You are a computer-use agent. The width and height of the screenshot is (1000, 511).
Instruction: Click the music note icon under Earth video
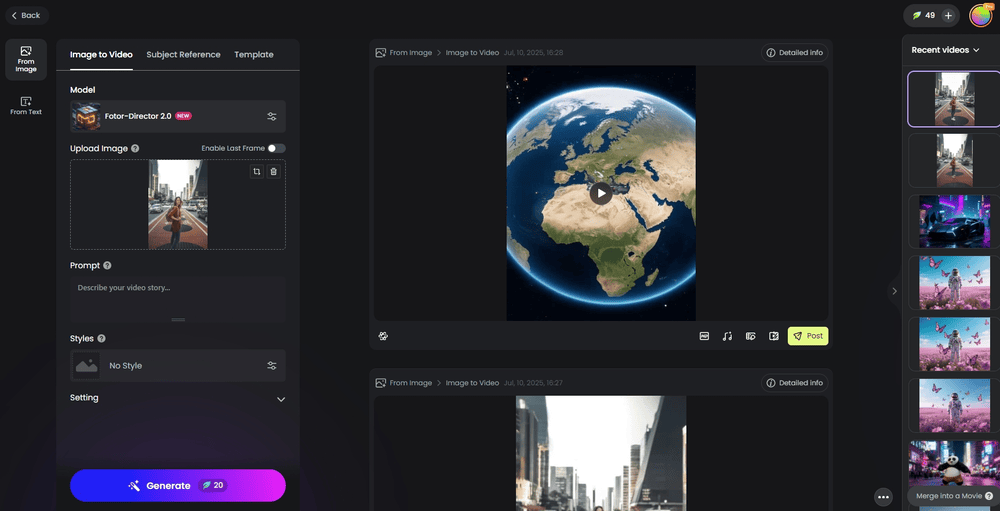coord(727,336)
